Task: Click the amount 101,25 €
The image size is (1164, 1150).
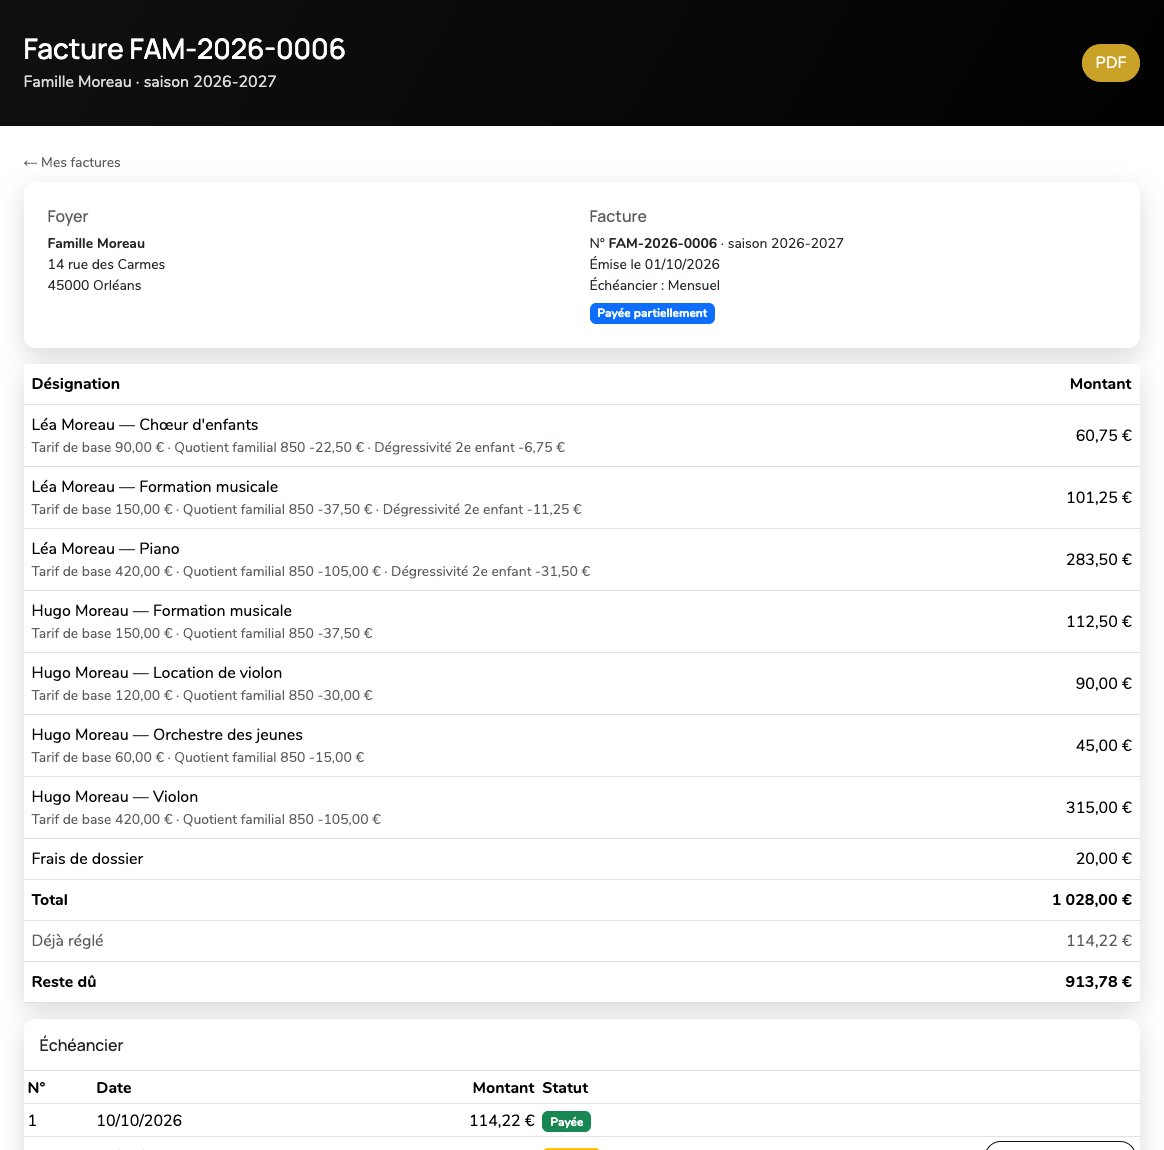Action: coord(1099,498)
